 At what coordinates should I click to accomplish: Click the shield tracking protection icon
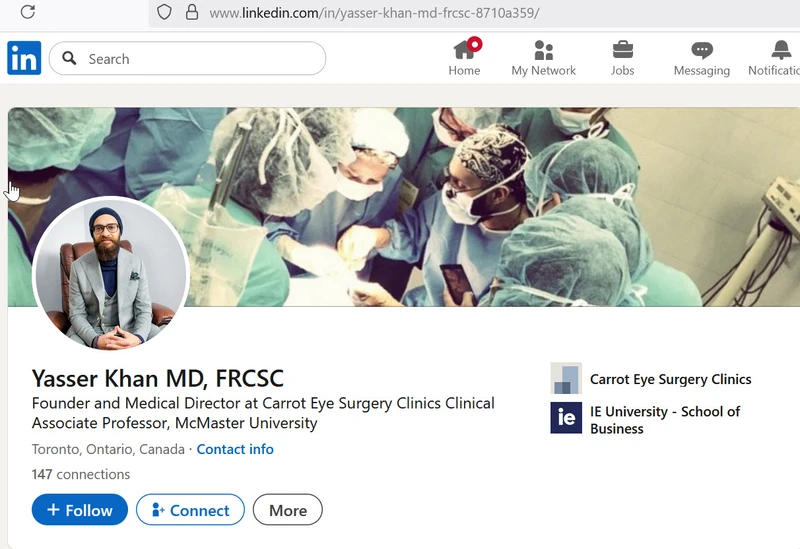[165, 13]
